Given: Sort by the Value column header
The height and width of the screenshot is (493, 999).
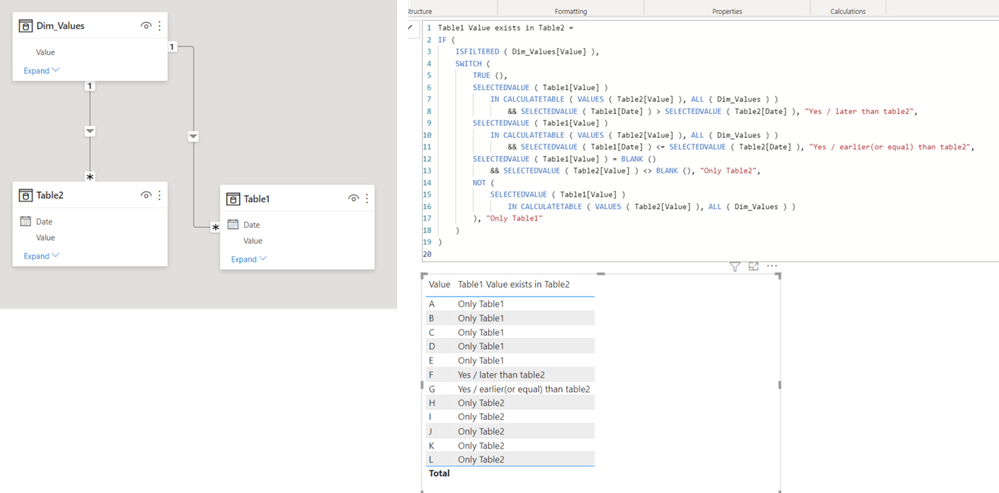Looking at the screenshot, I should (x=440, y=285).
